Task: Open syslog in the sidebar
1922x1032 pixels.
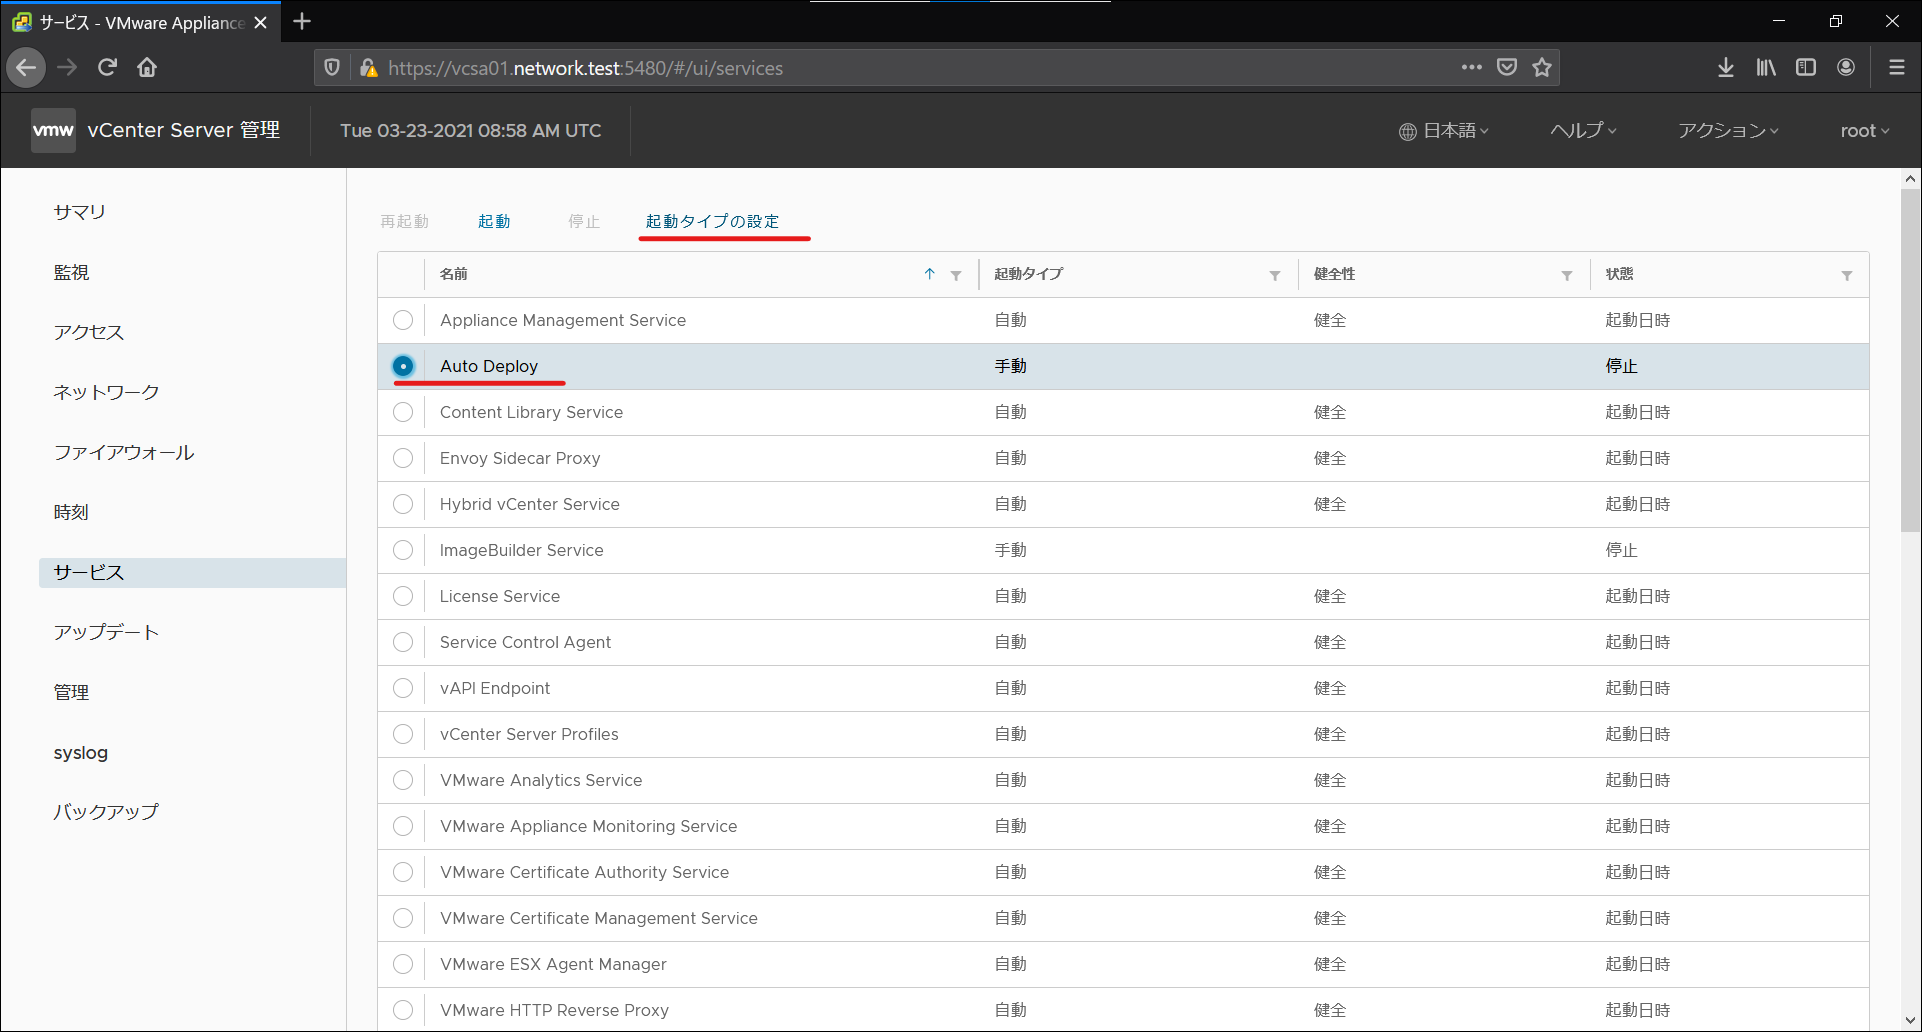Action: (x=81, y=753)
